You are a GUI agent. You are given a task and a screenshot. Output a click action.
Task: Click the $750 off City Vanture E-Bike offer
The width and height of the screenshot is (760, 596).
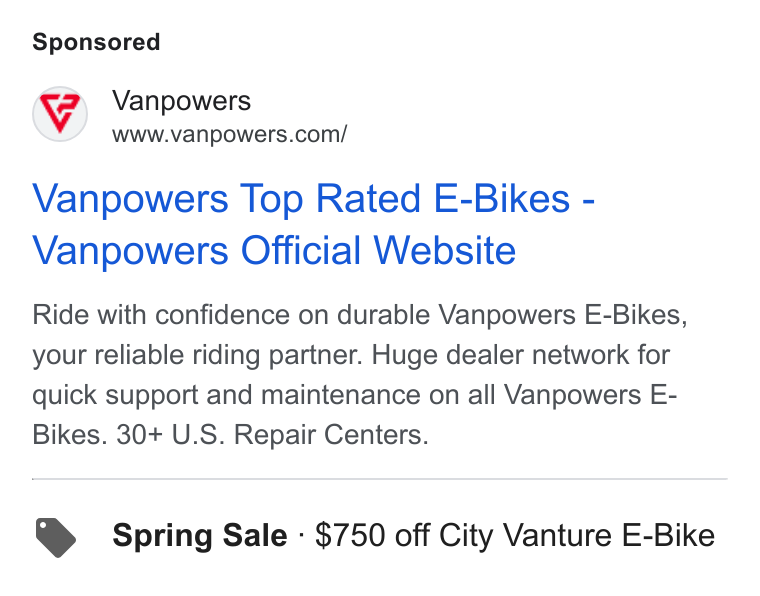pos(515,535)
